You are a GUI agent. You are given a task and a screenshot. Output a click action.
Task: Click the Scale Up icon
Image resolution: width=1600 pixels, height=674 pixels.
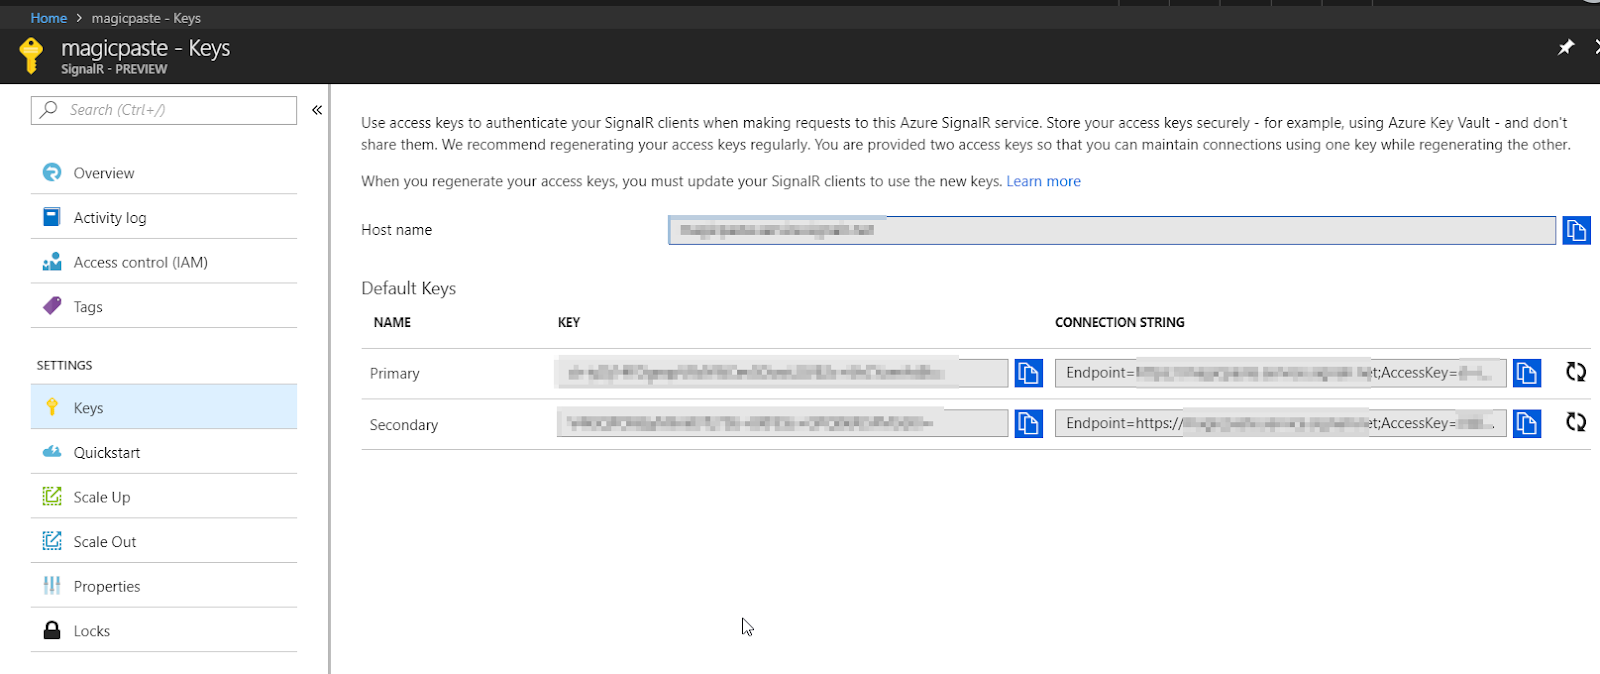click(x=52, y=496)
